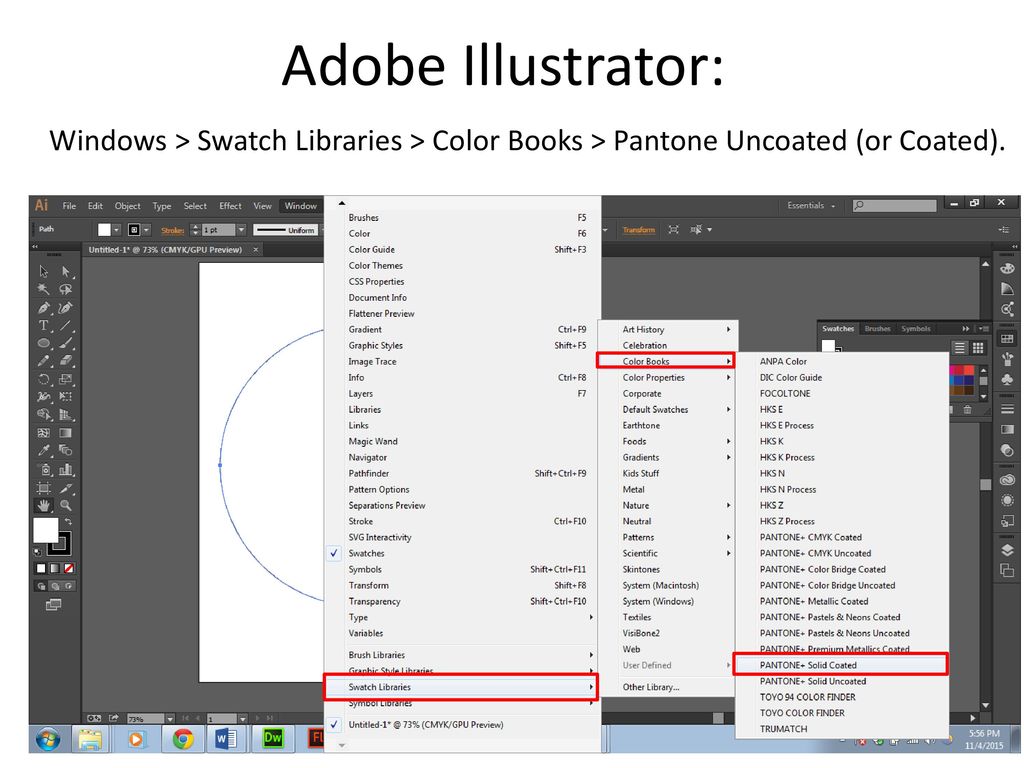This screenshot has width=1024, height=768.
Task: Open Microsoft Word from the taskbar
Action: [x=226, y=739]
